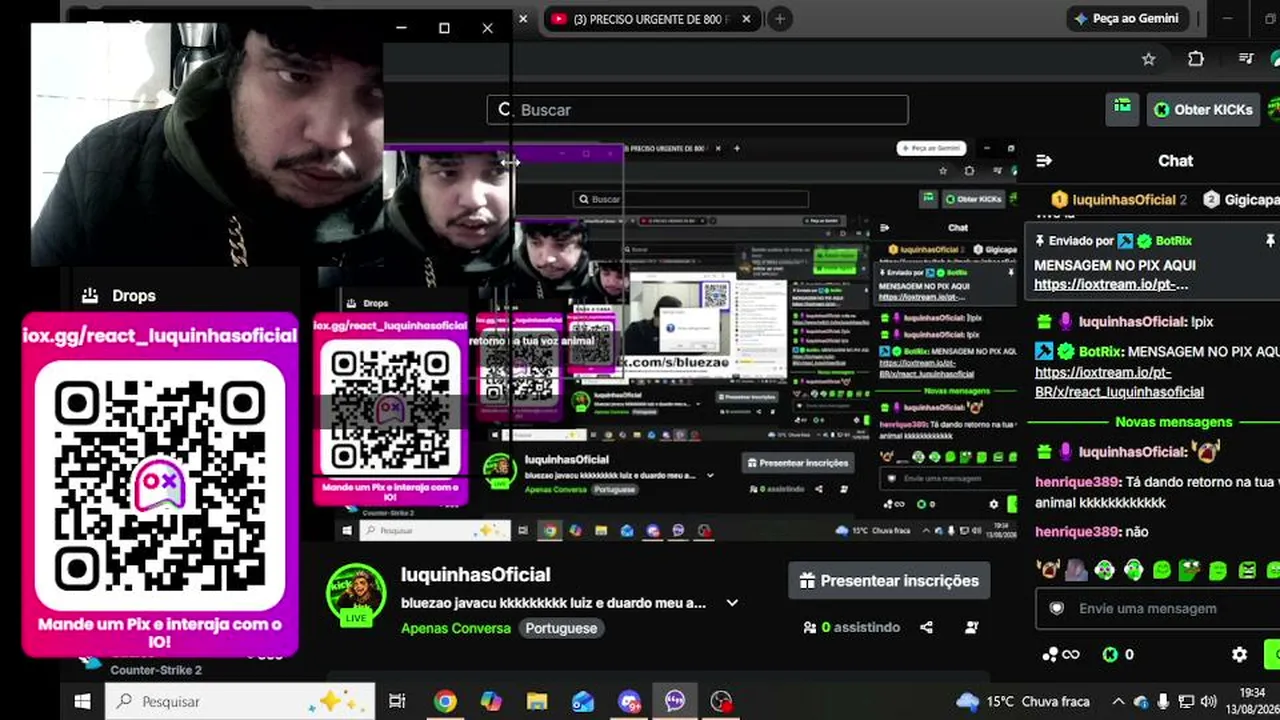Open the chat identity badge in the message box
The height and width of the screenshot is (720, 1280).
point(1056,608)
